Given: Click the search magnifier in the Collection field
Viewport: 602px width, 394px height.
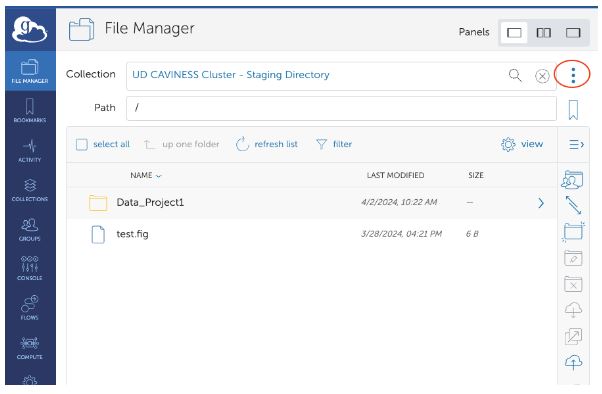Looking at the screenshot, I should click(x=515, y=75).
